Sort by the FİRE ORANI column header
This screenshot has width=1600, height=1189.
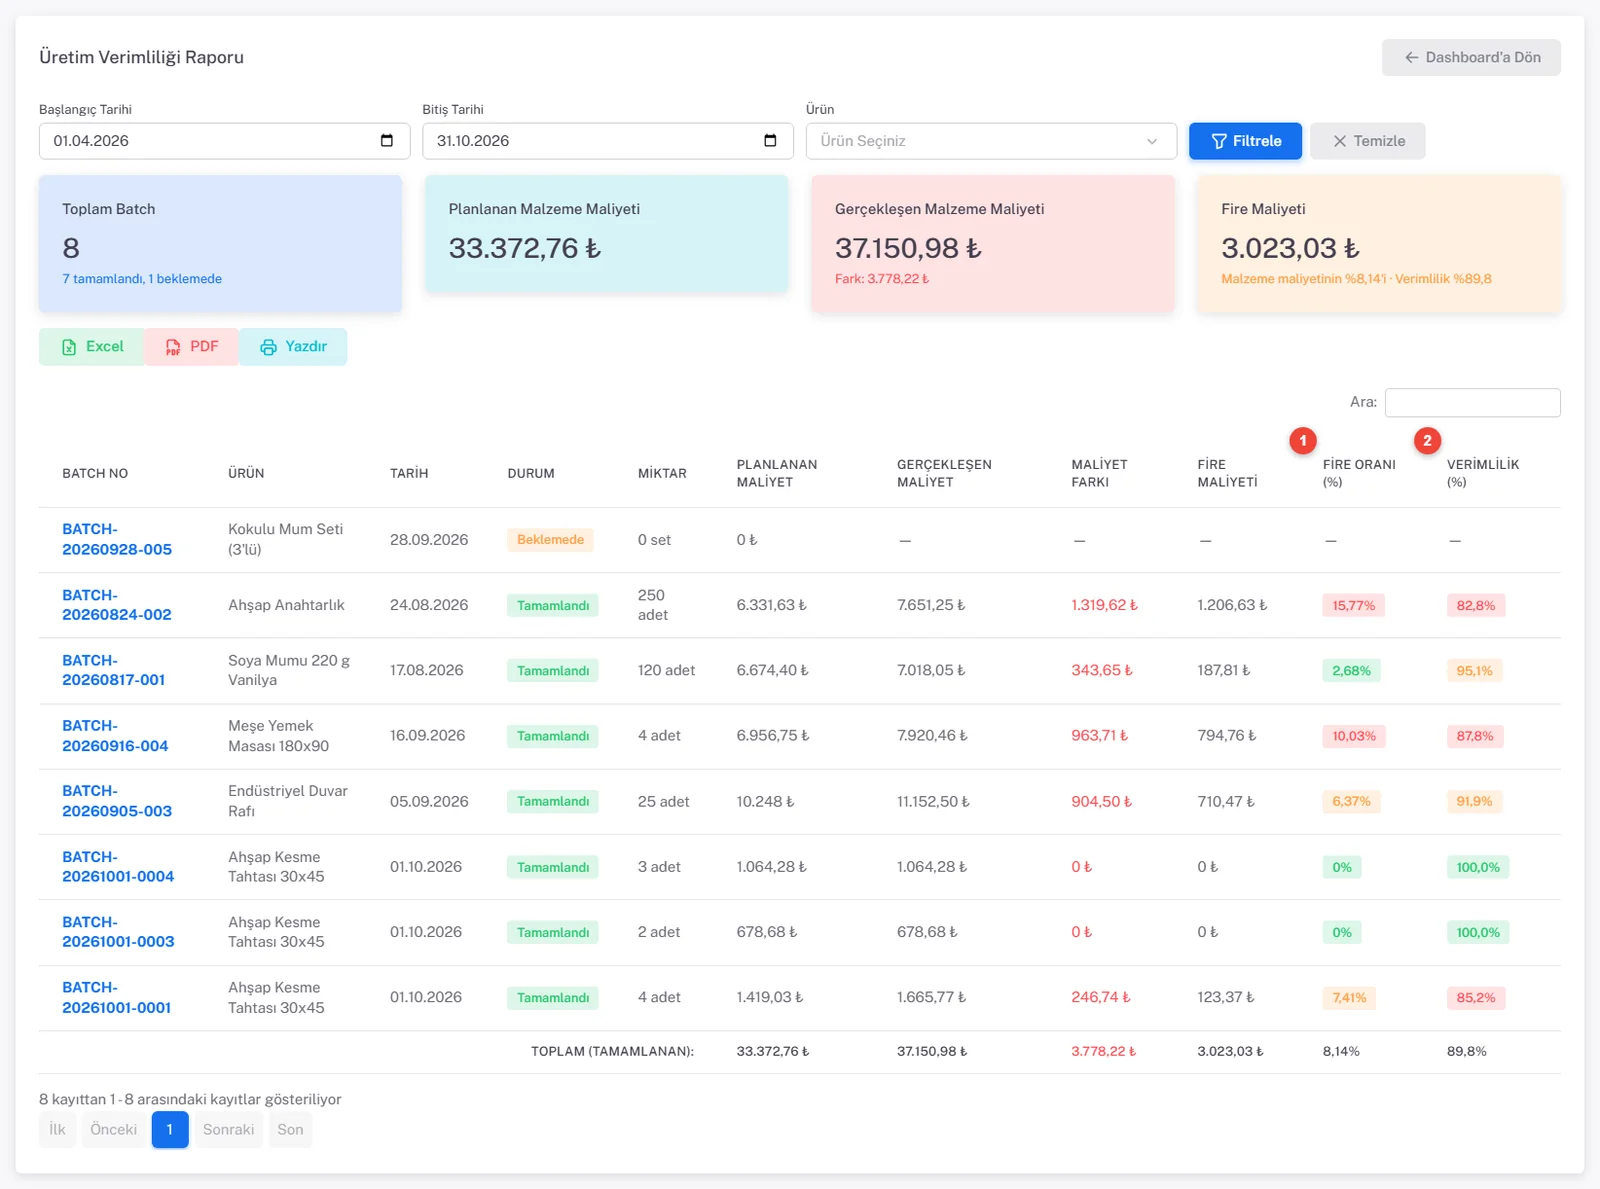pyautogui.click(x=1359, y=473)
